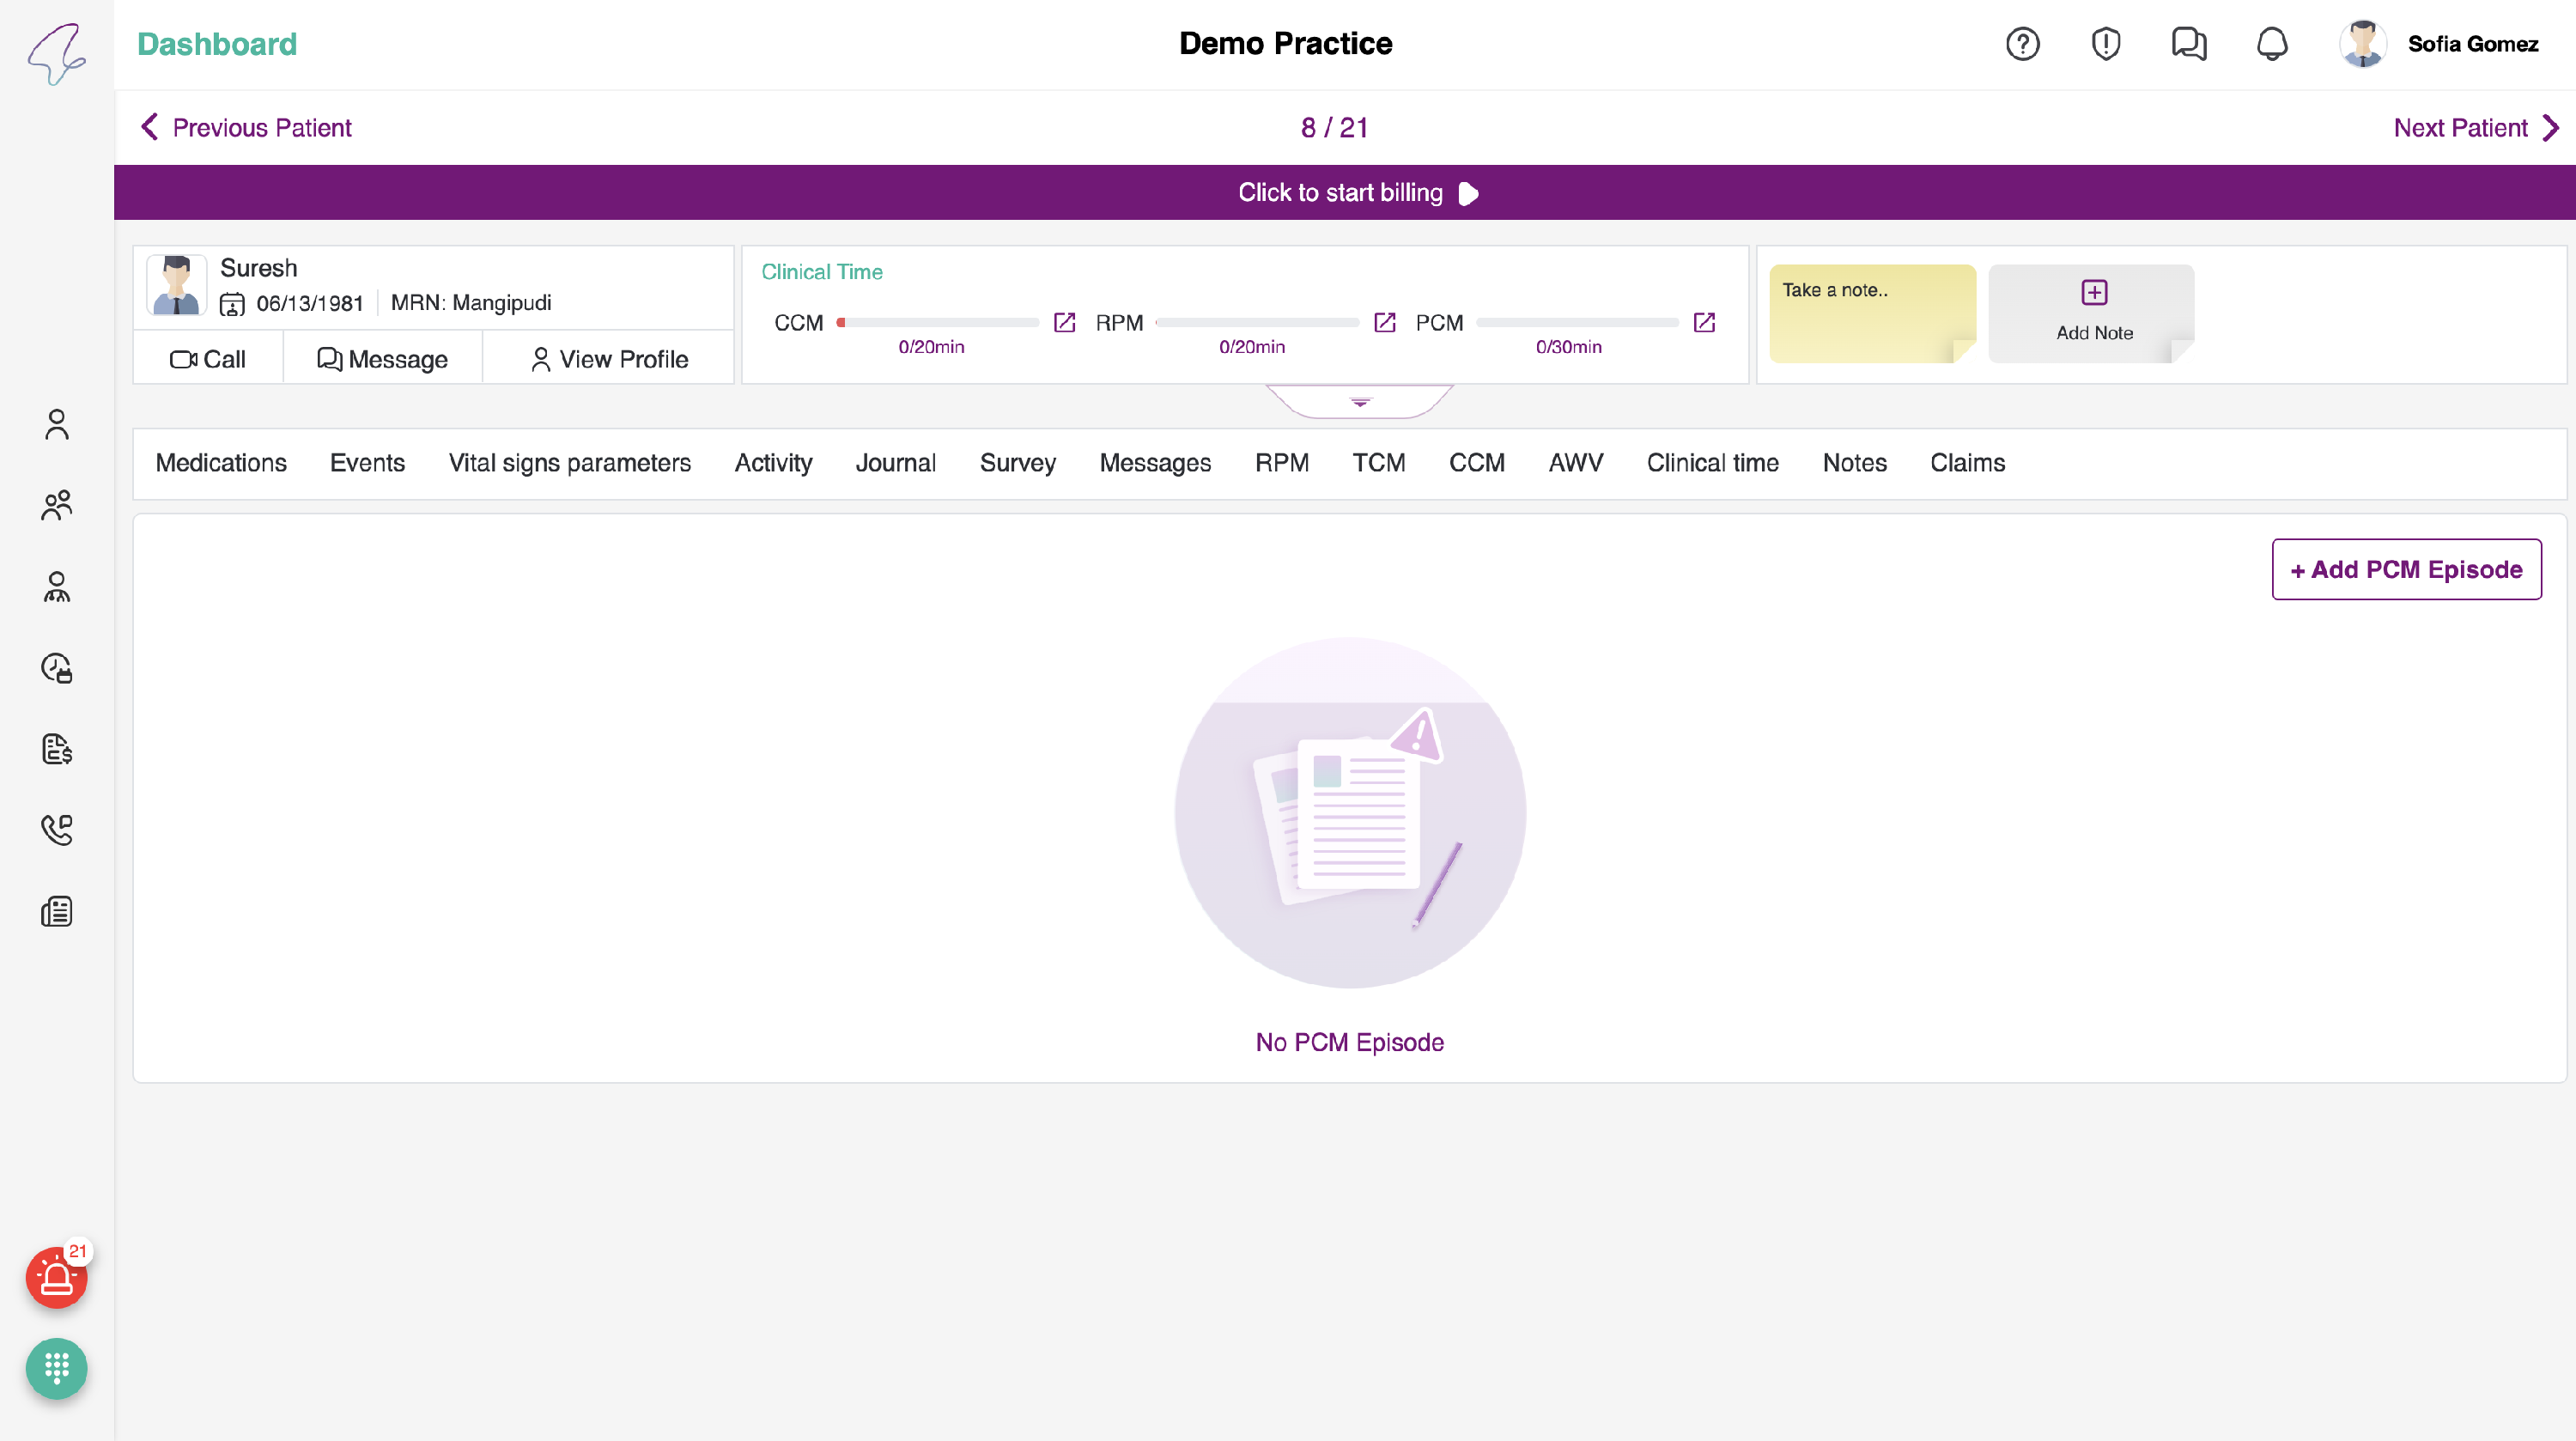Open the CCM clinical time popout icon
Viewport: 2576px width, 1441px height.
(x=1064, y=322)
